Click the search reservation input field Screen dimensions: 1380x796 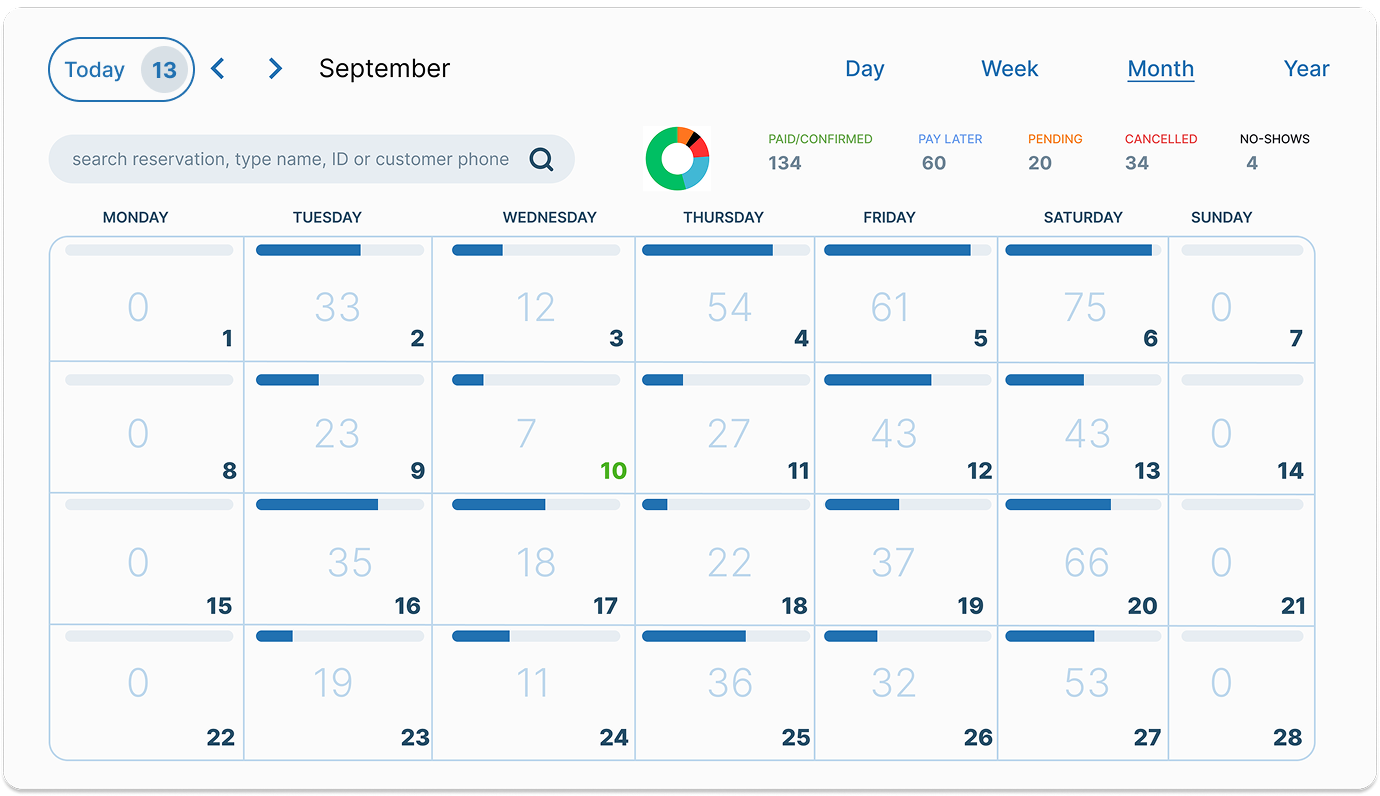[290, 159]
